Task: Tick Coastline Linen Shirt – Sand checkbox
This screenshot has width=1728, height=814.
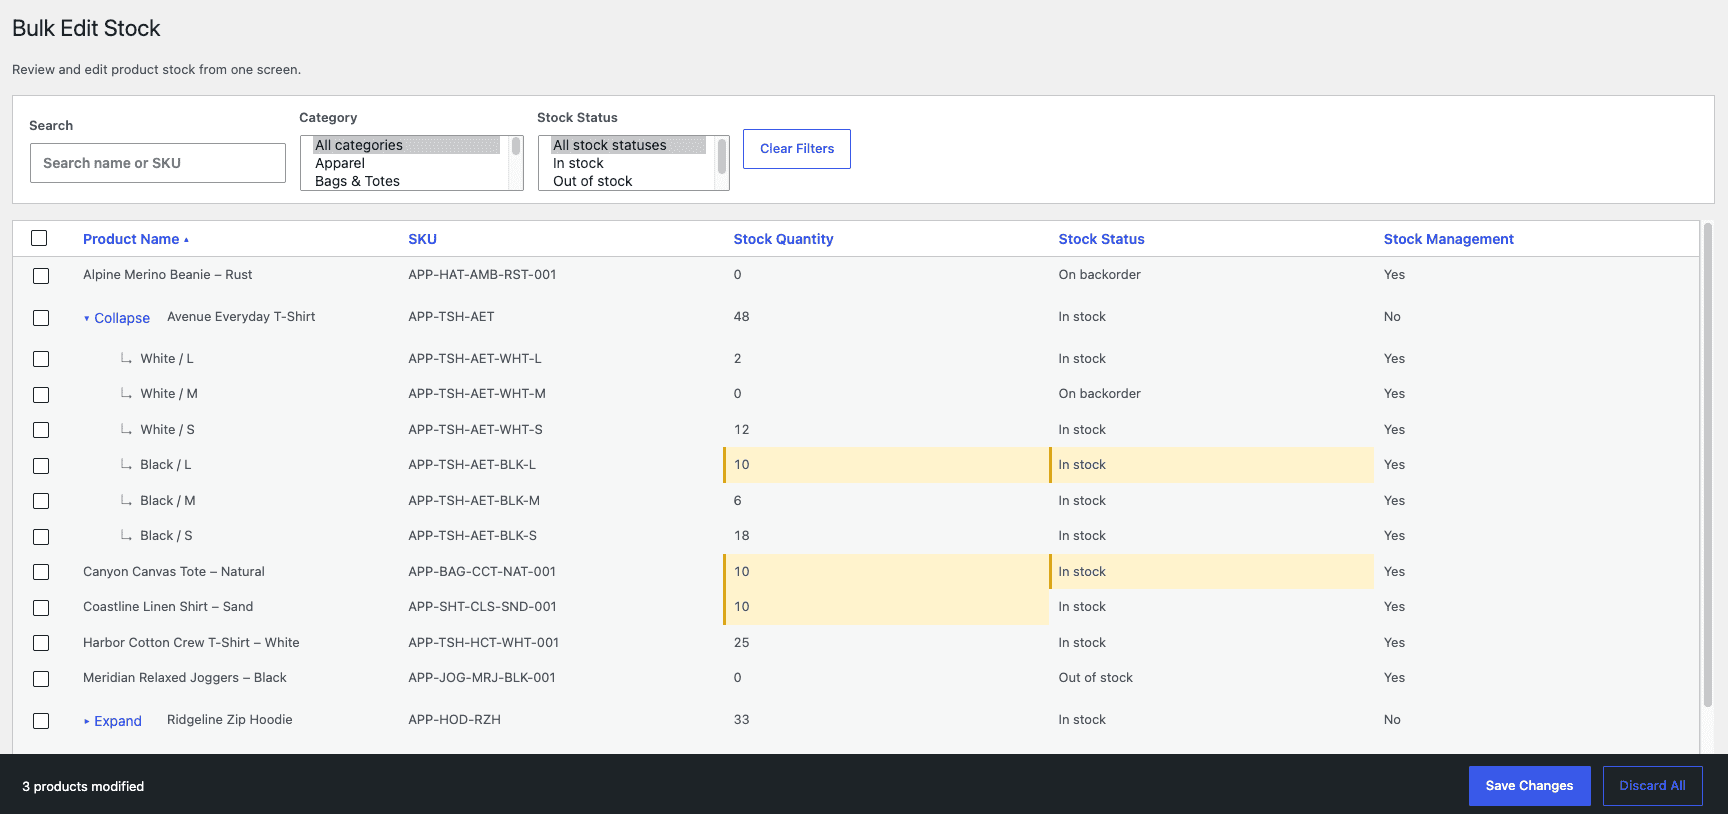Action: click(x=41, y=608)
